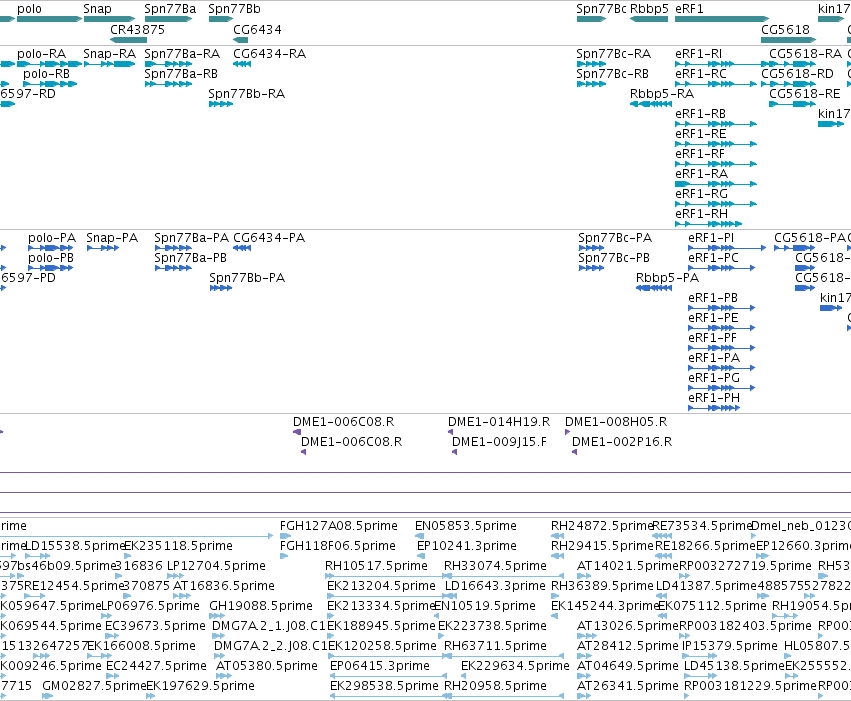This screenshot has height=701, width=851.
Task: Open transcript 'eRF1-RH'
Action: click(x=702, y=214)
